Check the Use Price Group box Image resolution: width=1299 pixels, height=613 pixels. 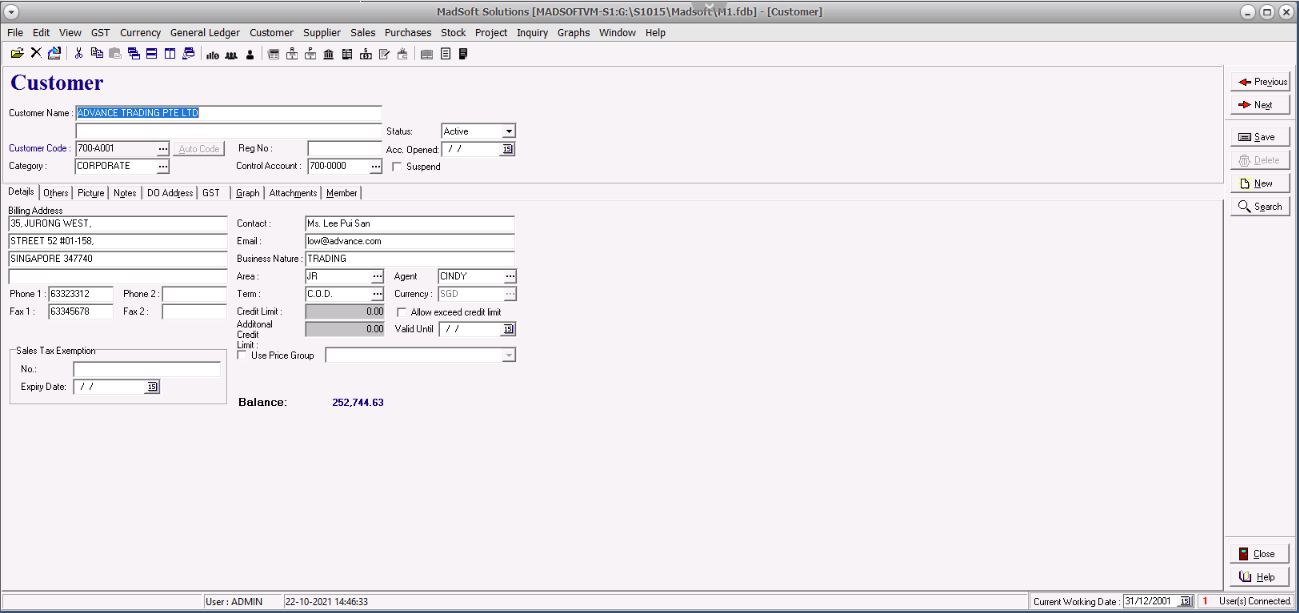(242, 355)
